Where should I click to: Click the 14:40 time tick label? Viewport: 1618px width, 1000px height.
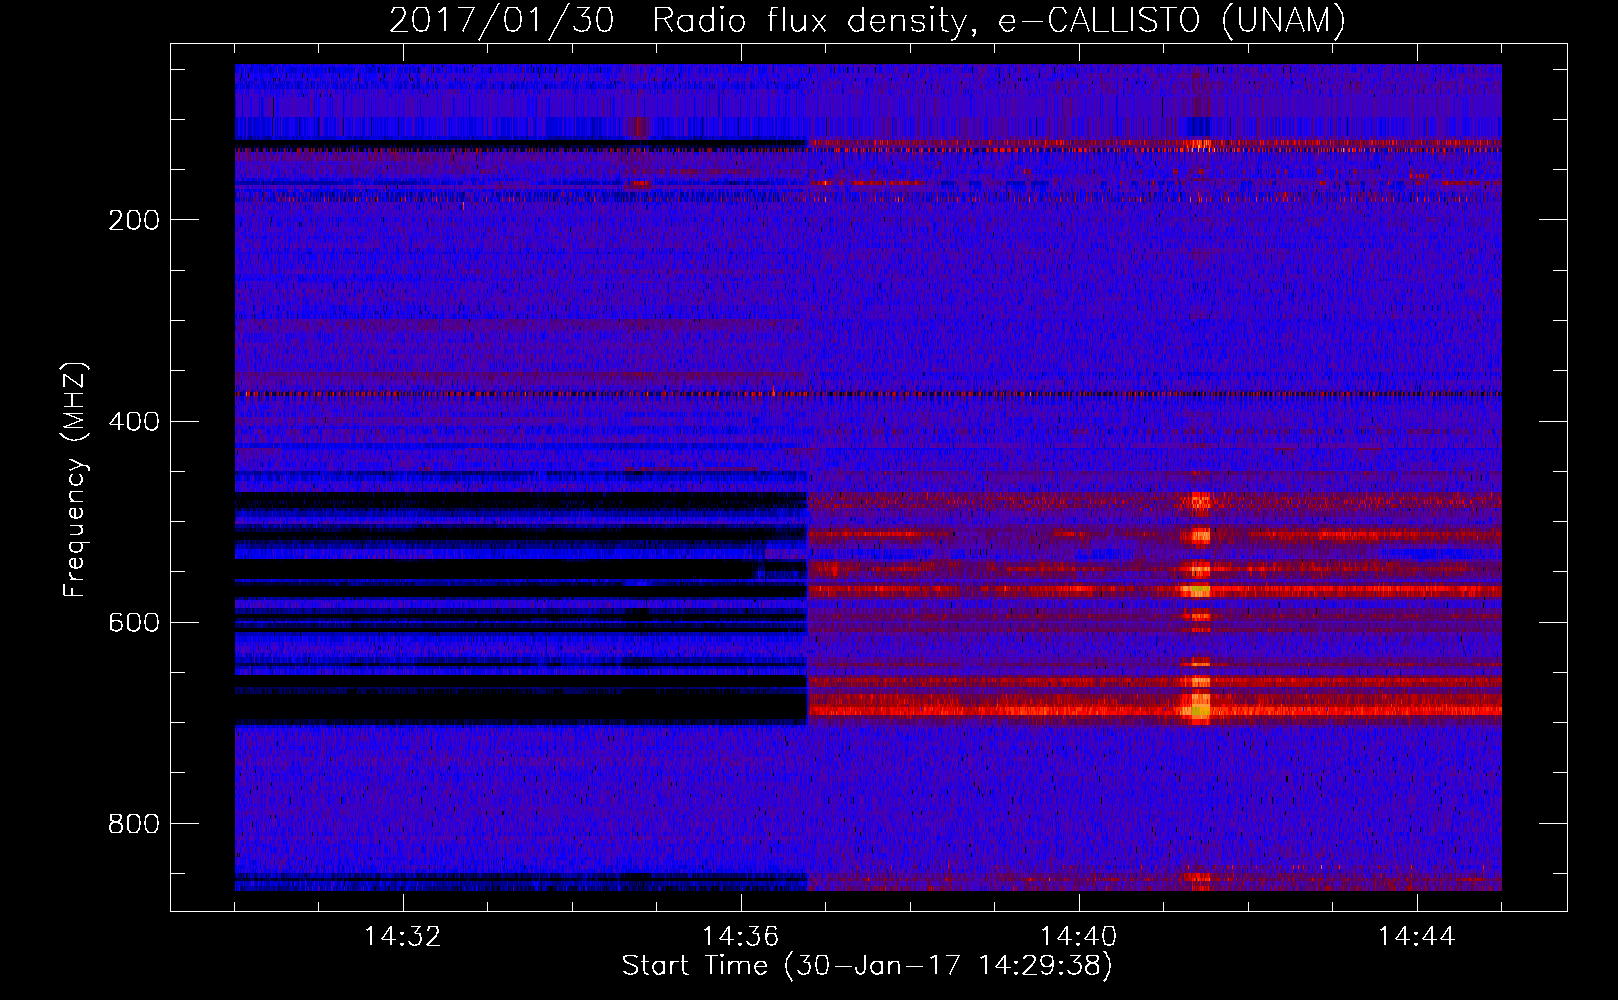coord(1078,937)
